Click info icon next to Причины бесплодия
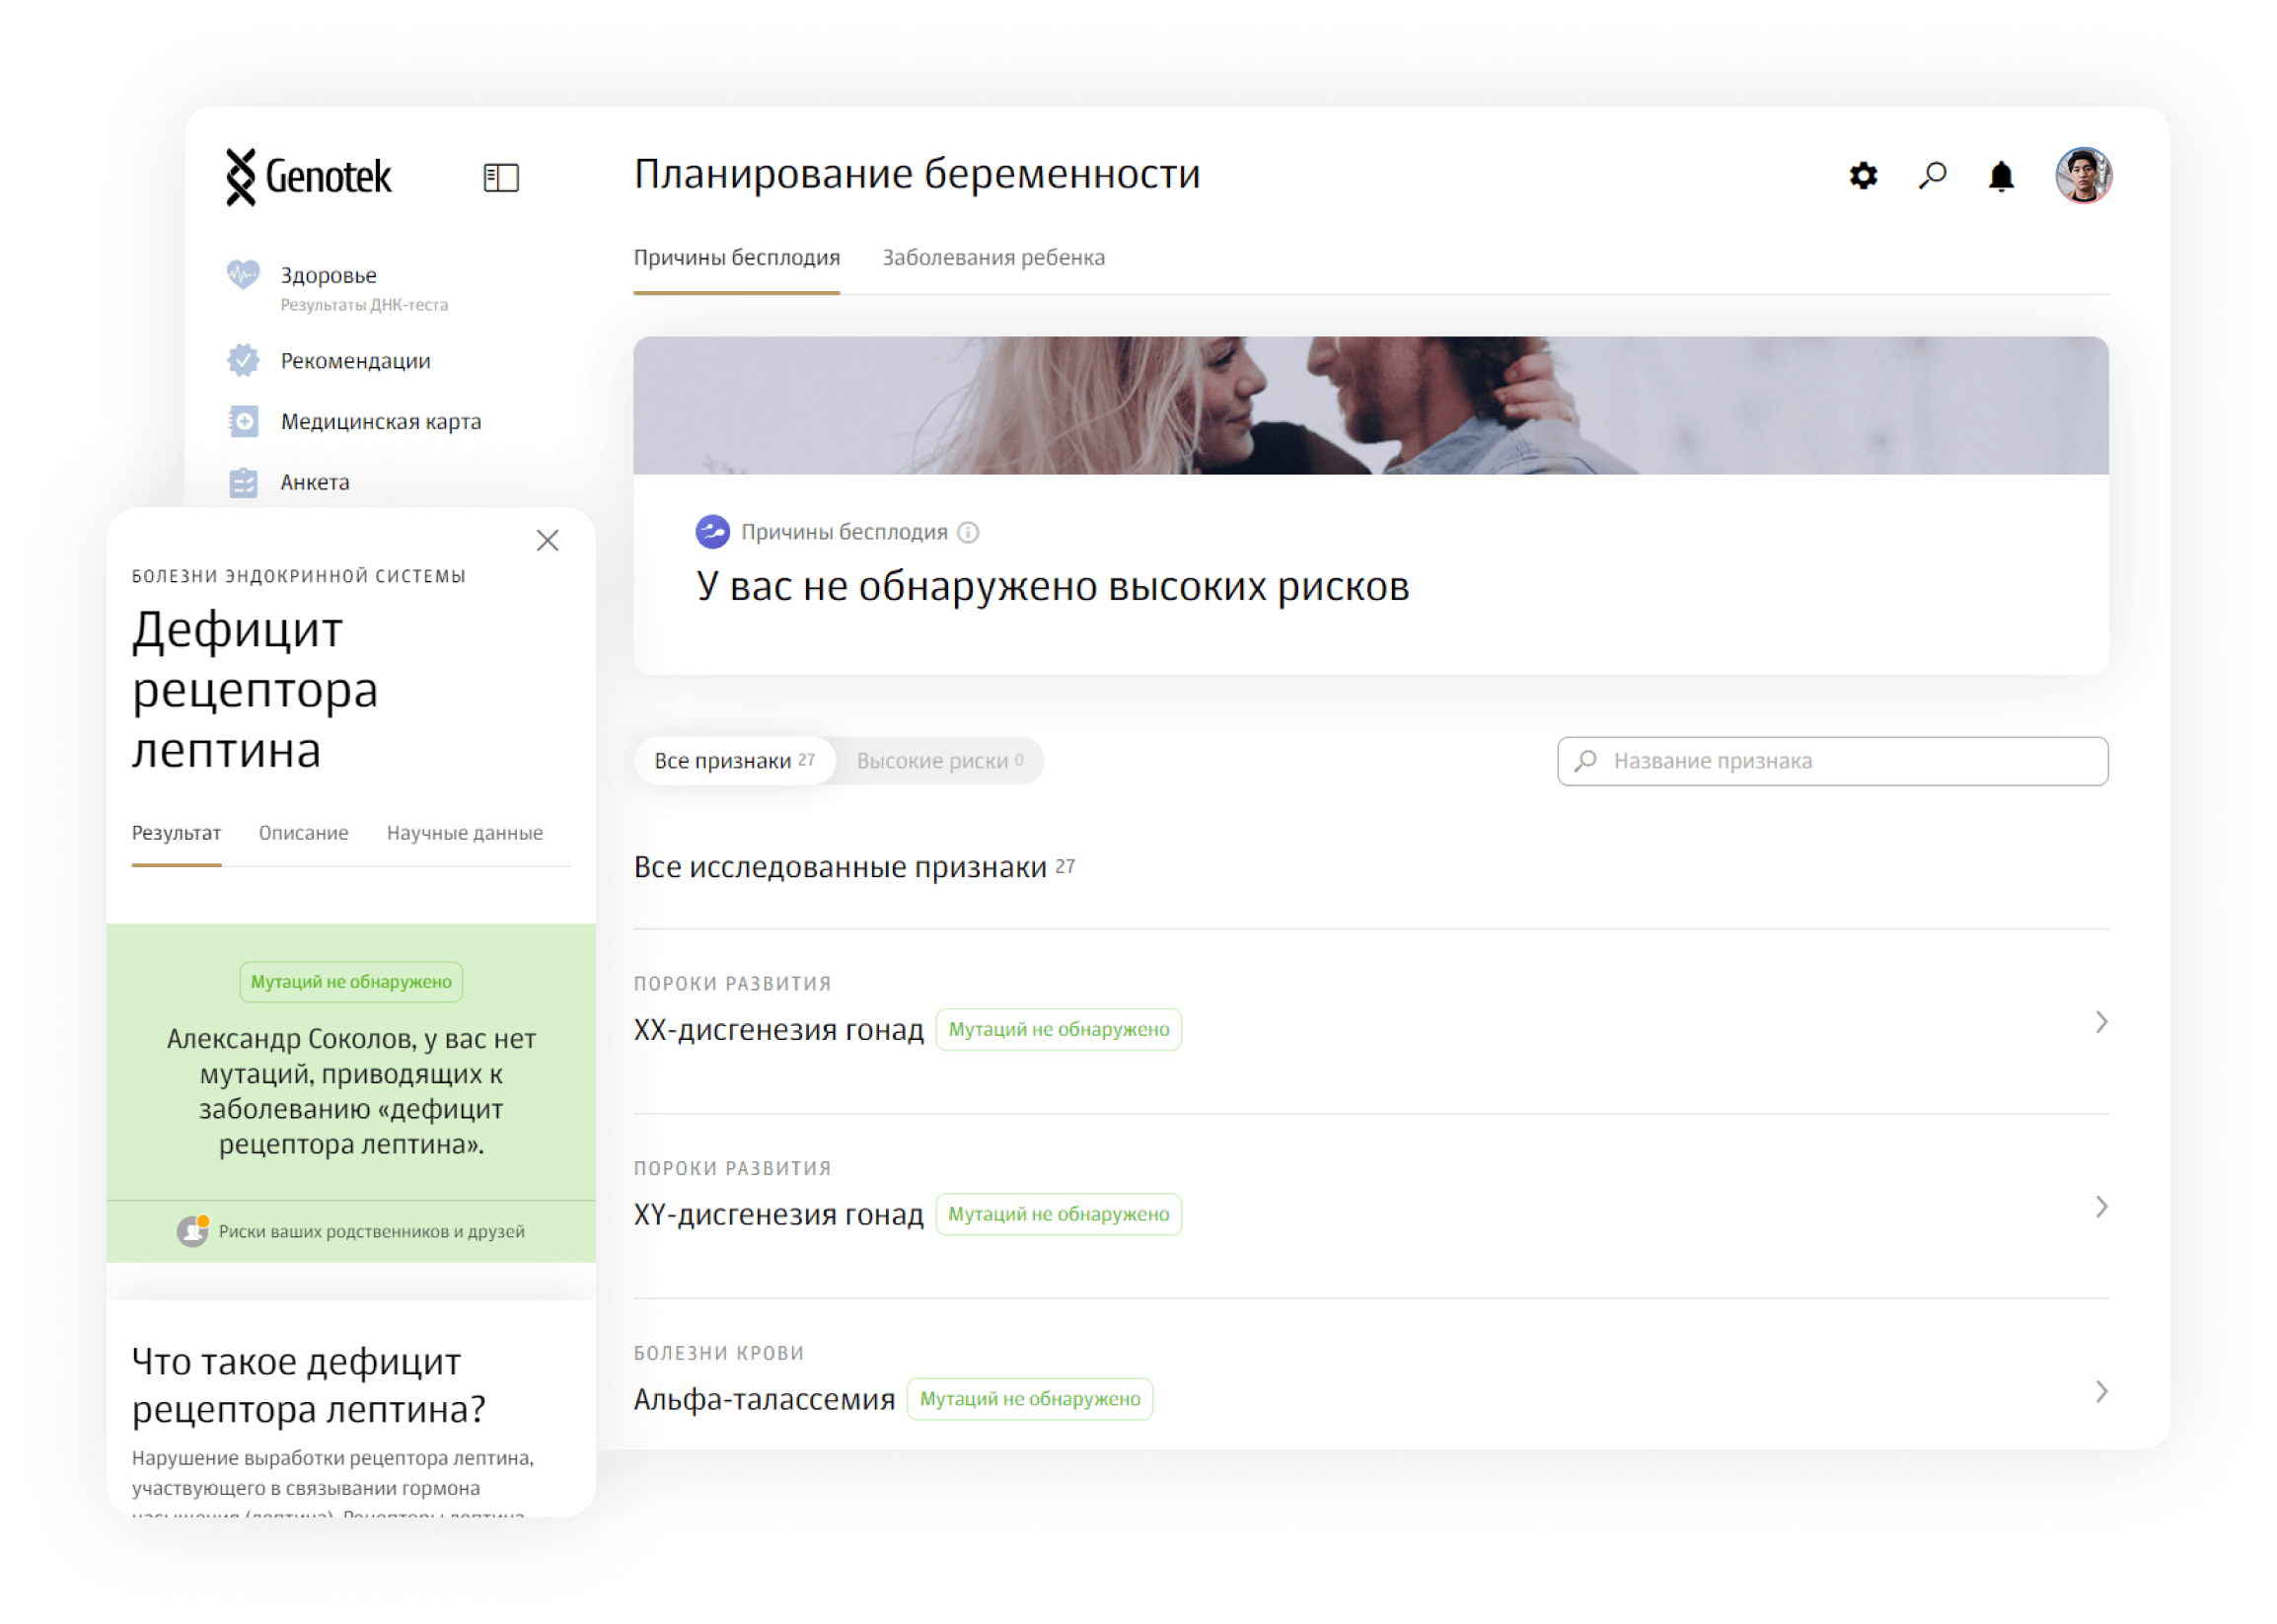 pos(968,533)
